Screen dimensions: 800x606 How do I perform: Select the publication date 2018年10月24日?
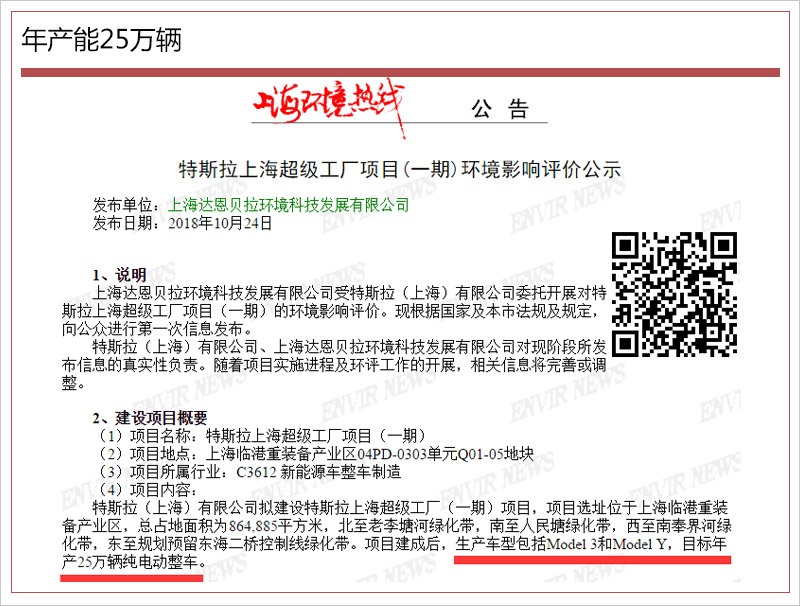[x=220, y=223]
